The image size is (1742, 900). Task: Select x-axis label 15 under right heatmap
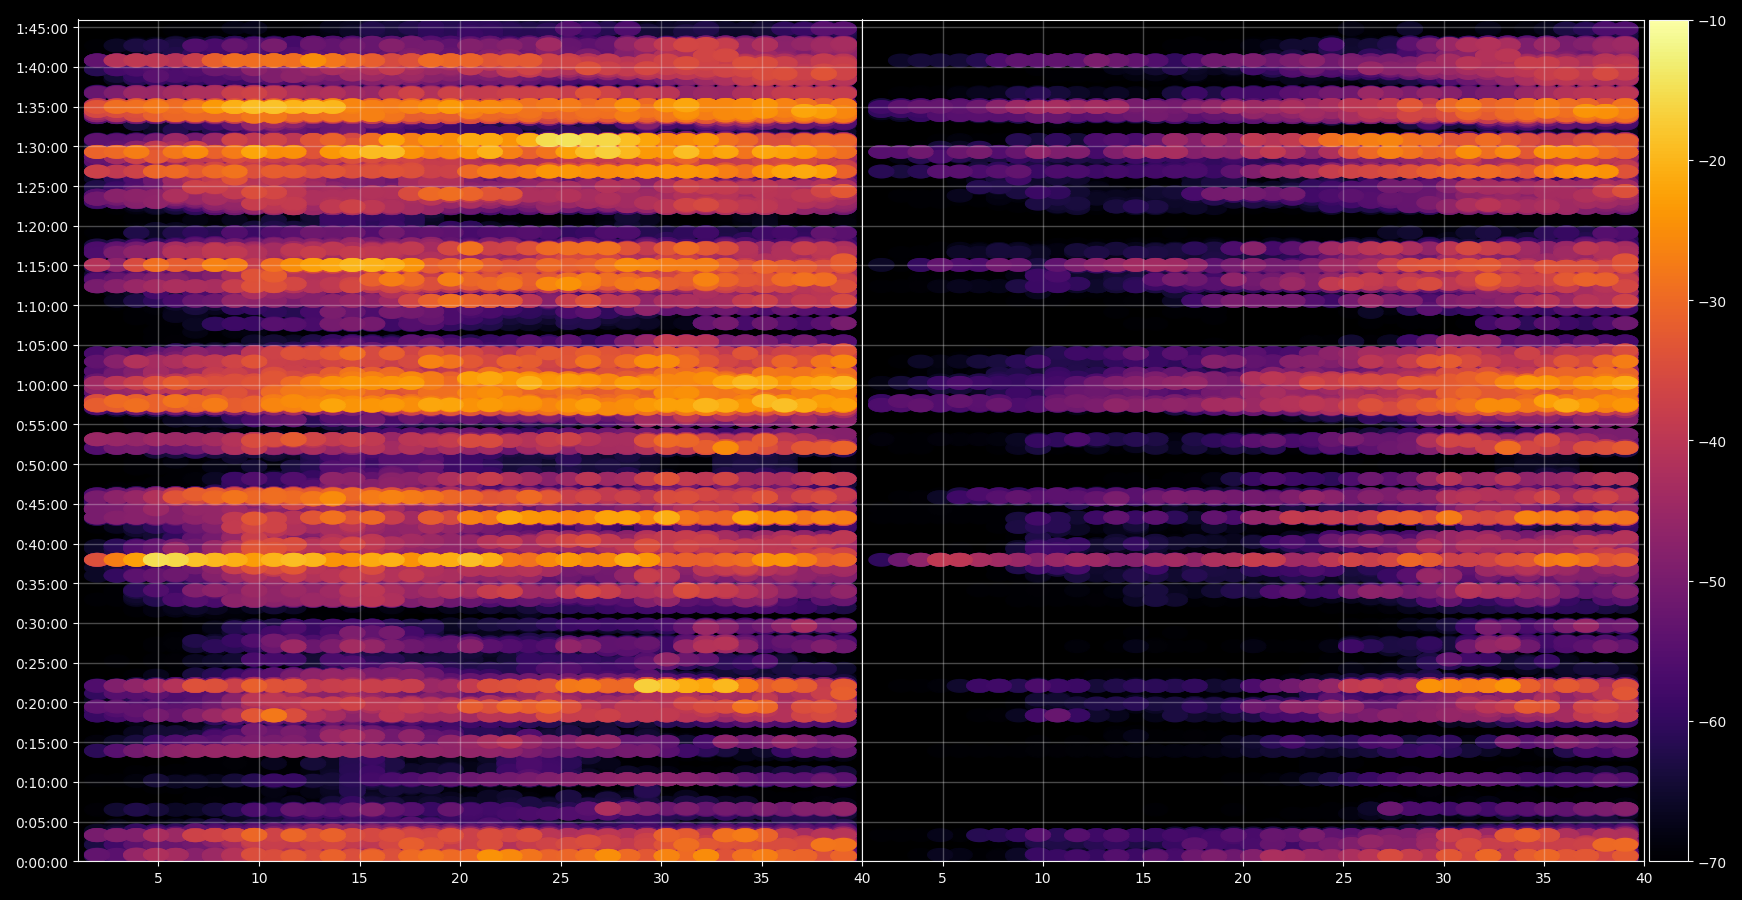tap(1143, 879)
